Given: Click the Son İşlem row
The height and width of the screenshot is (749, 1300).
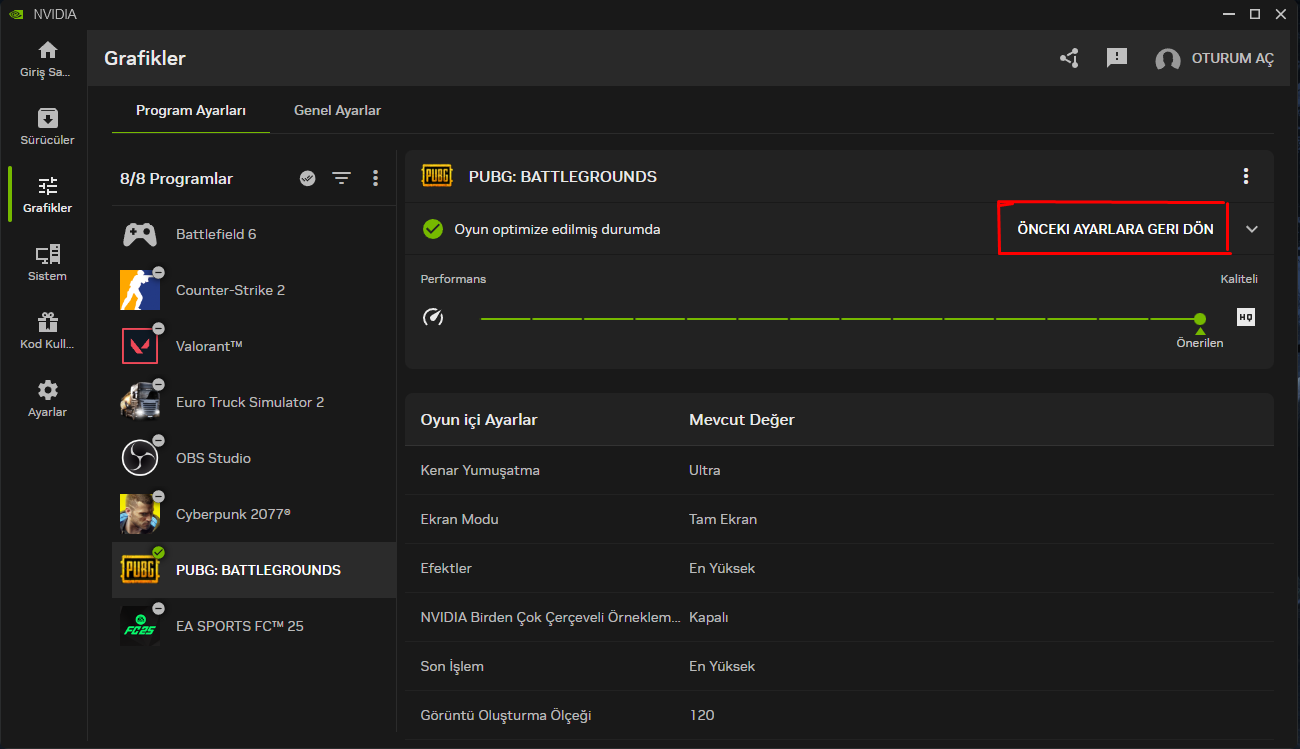Looking at the screenshot, I should (839, 666).
